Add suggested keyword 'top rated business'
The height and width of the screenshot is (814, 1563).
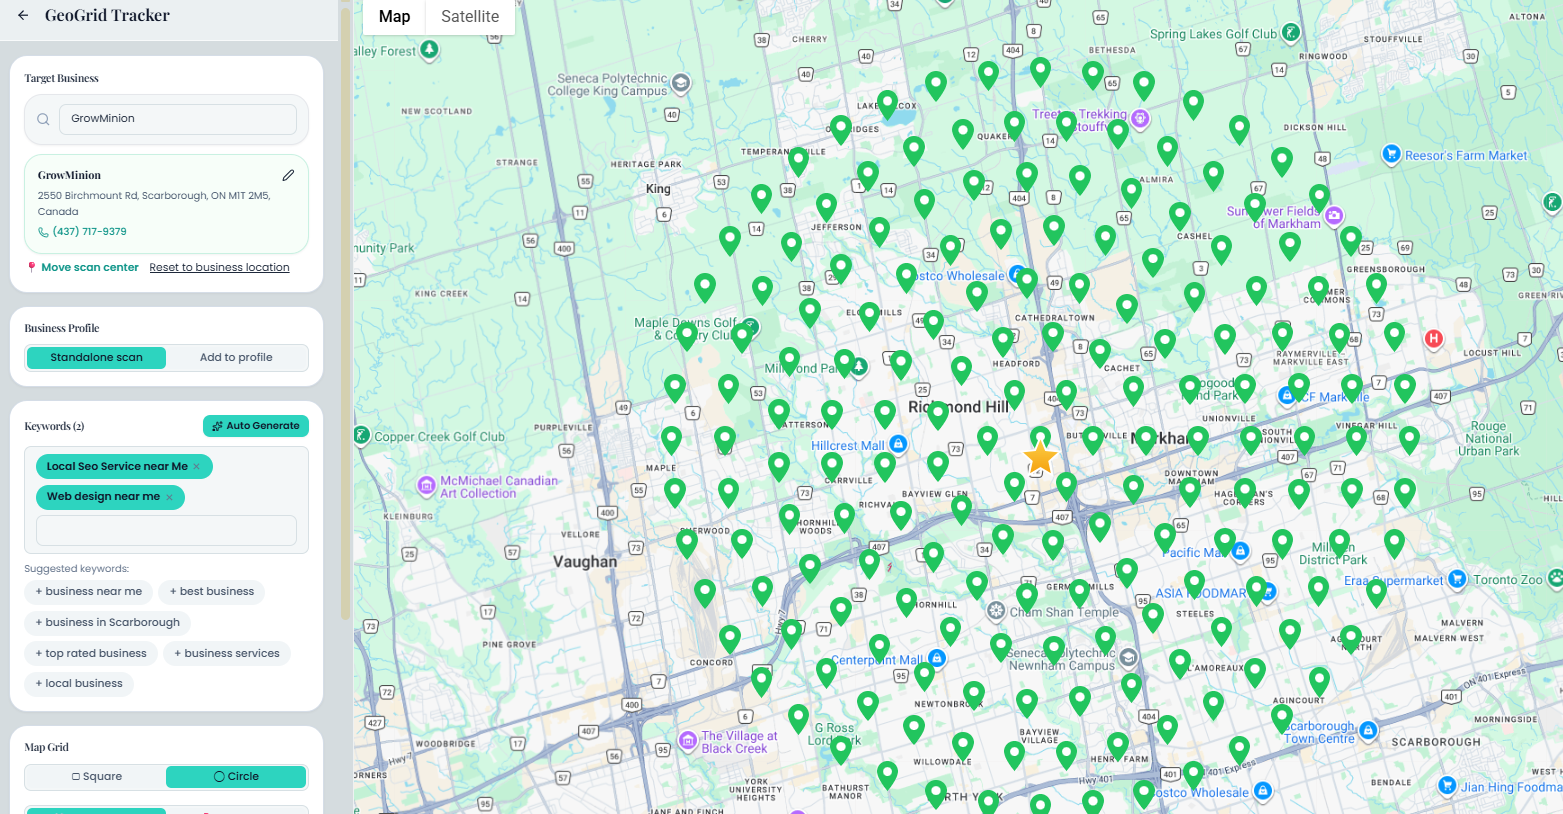[91, 654]
